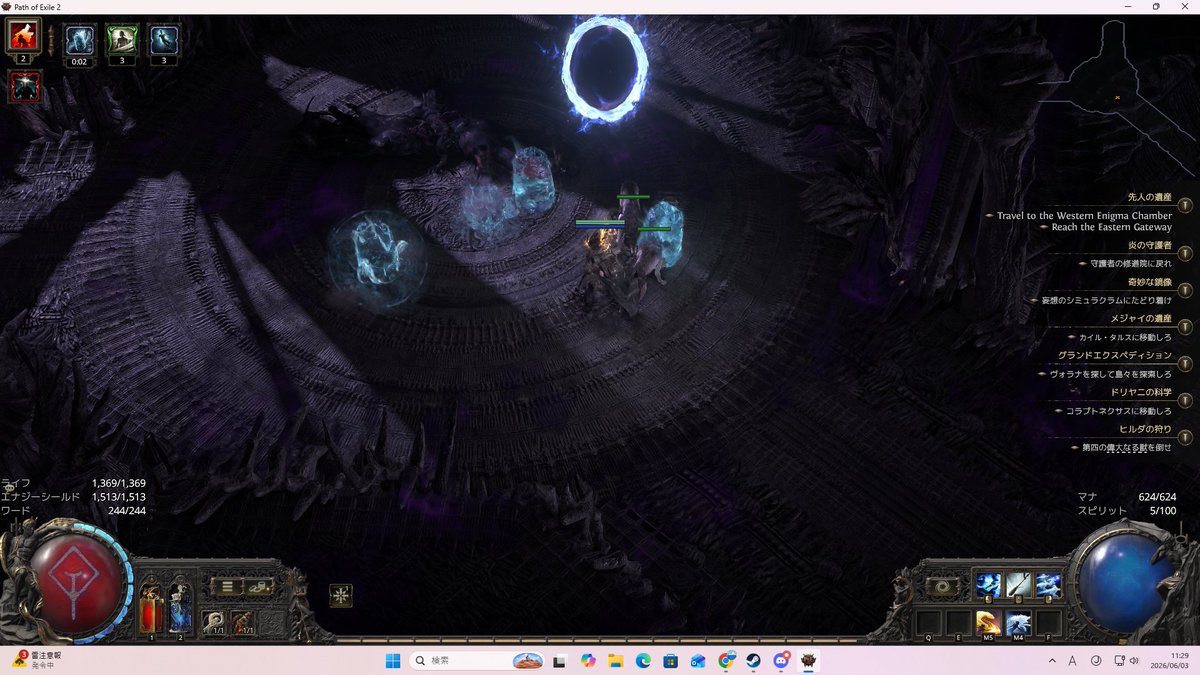Click the blue staff buff icon showing 3
Viewport: 1200px width, 675px height.
pos(164,40)
